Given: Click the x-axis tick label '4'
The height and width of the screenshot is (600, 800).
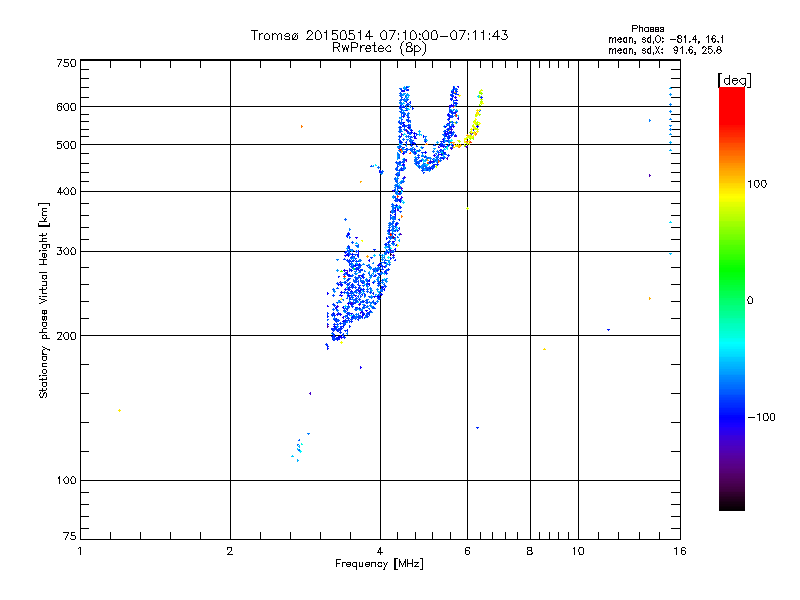Looking at the screenshot, I should pos(380,551).
